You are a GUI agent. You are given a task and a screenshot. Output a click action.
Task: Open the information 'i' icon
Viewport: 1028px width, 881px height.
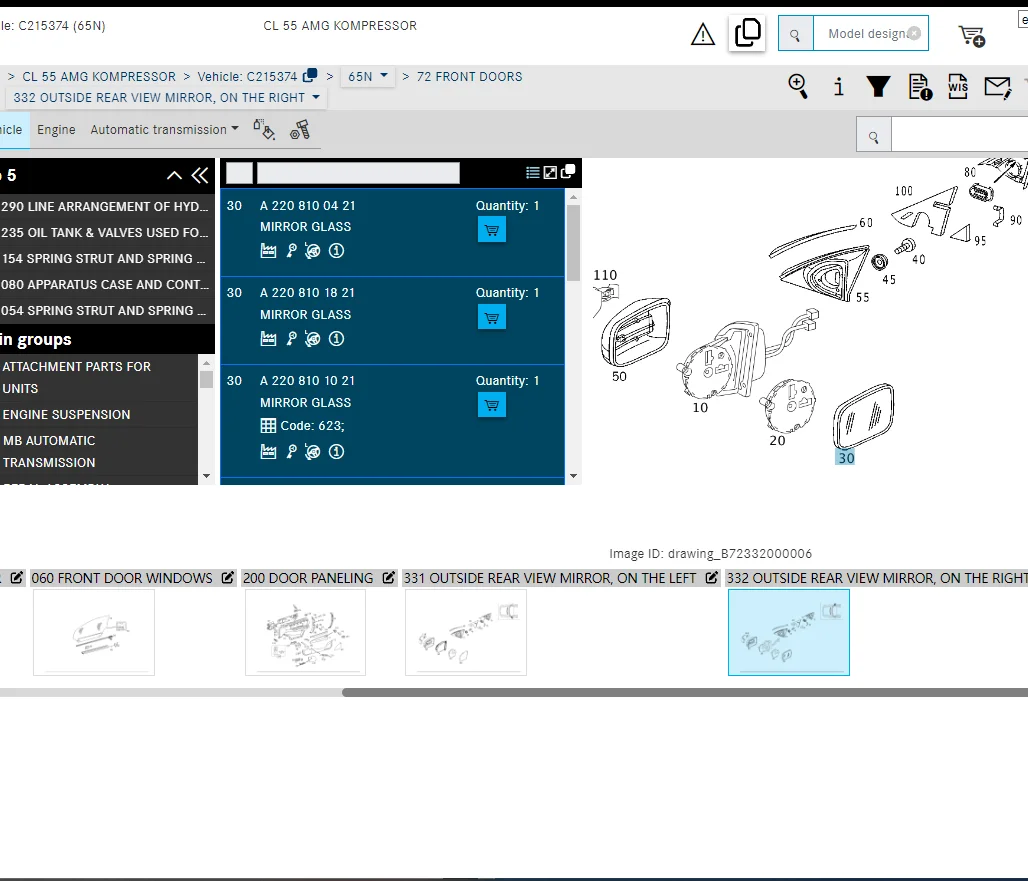tap(839, 87)
